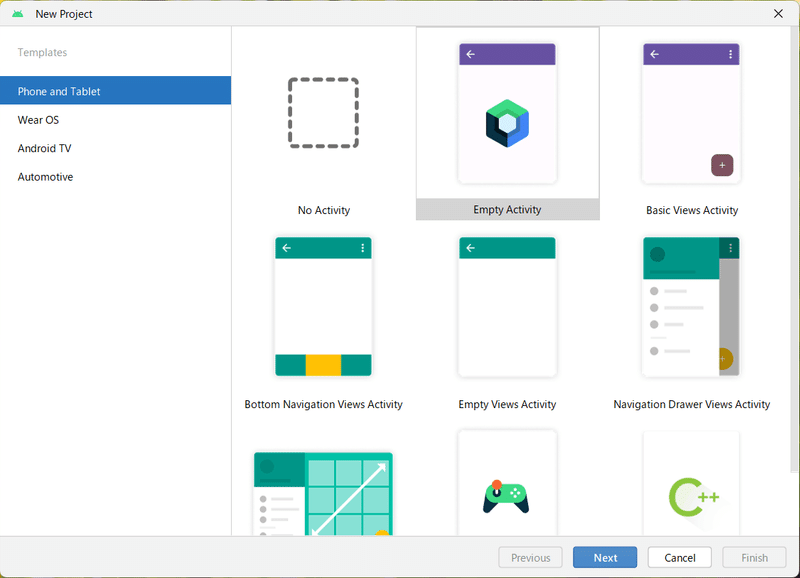The image size is (800, 578).
Task: Click the "No Activity" label
Action: click(x=323, y=210)
